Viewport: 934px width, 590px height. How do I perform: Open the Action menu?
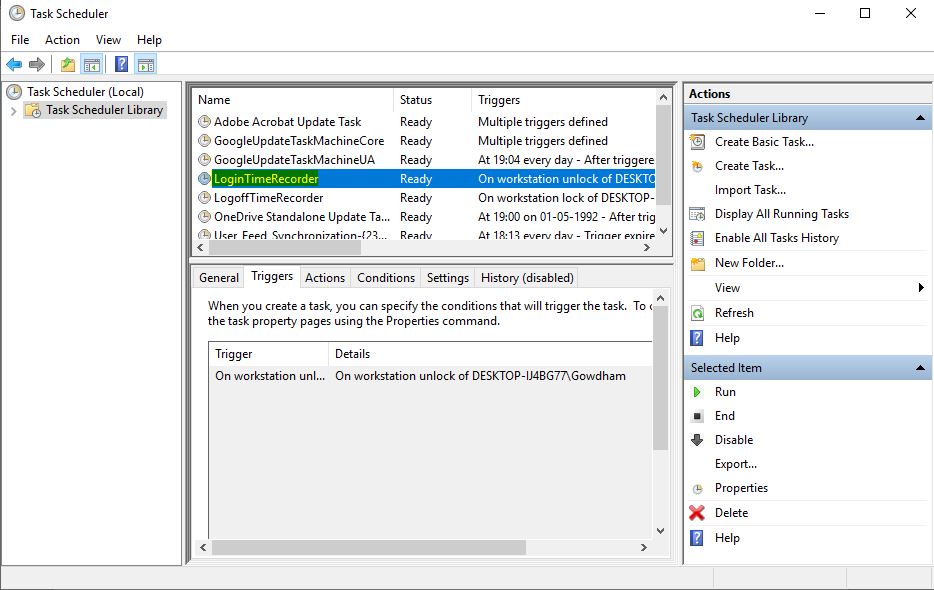[62, 39]
